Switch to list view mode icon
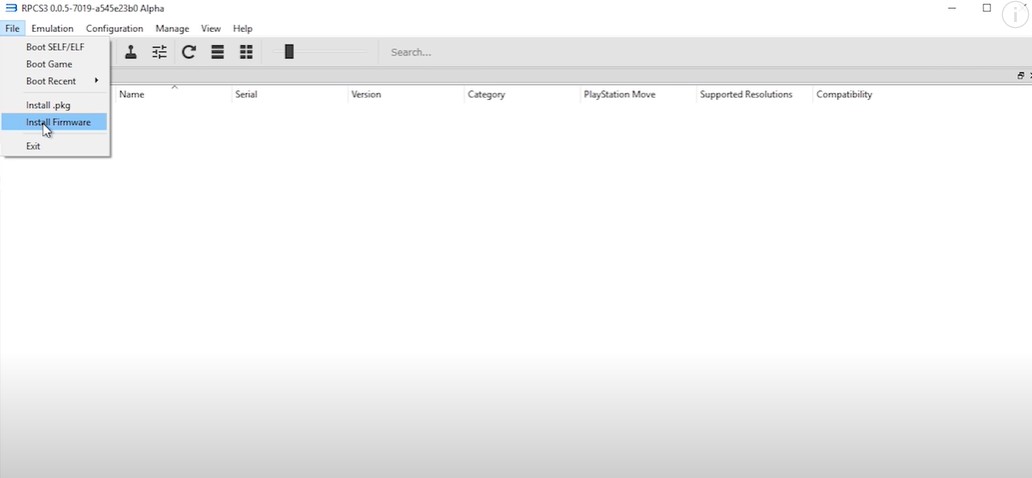This screenshot has height=478, width=1032. pyautogui.click(x=217, y=52)
